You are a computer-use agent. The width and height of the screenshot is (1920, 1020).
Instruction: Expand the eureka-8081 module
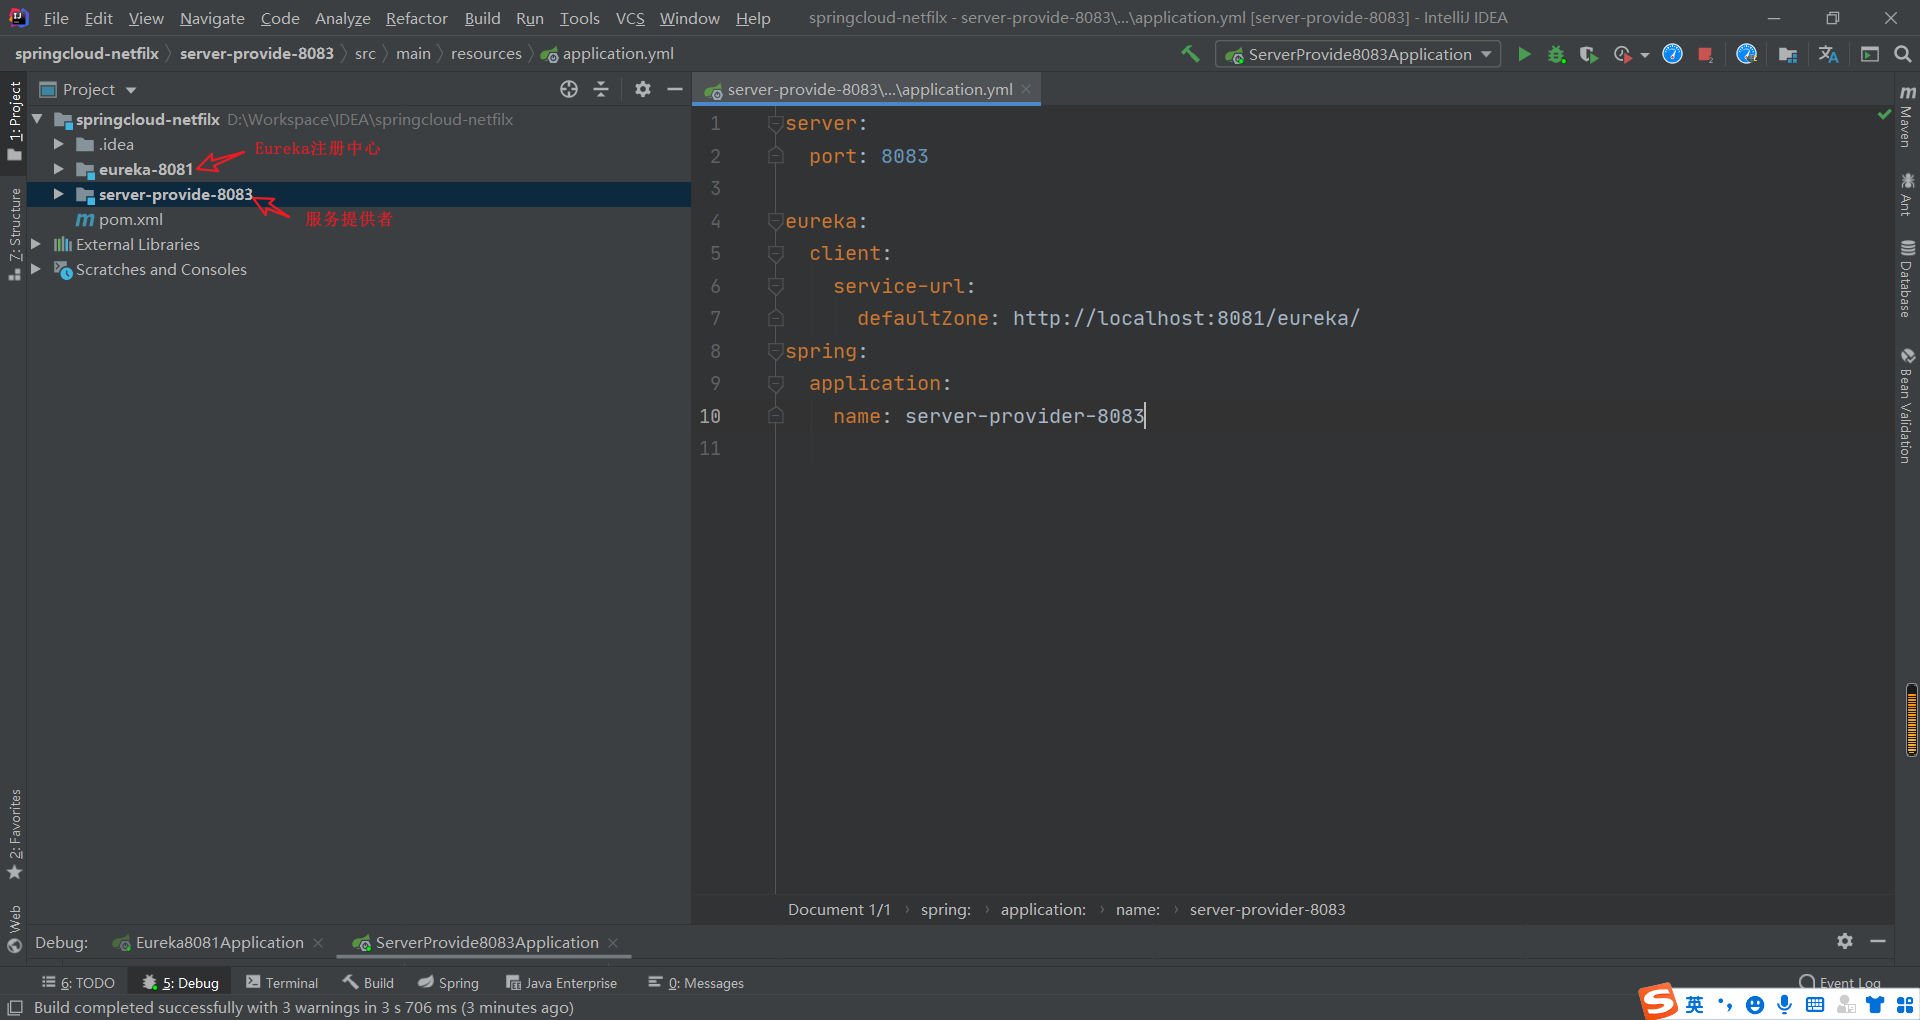[x=59, y=169]
